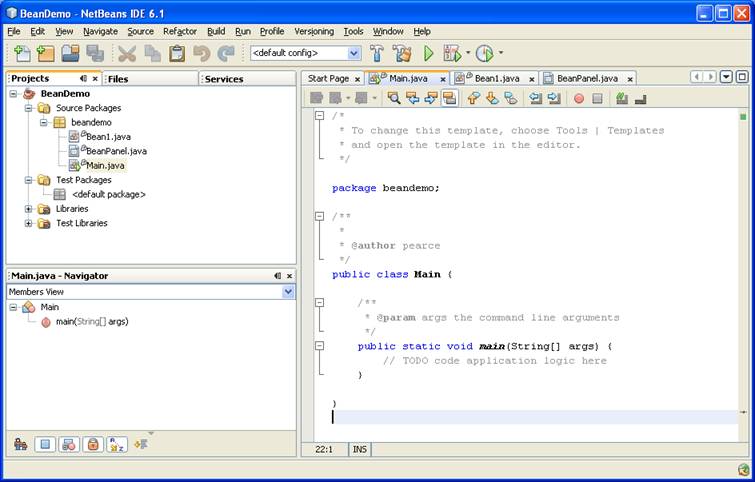
Task: Click the Shift Line Left icon
Action: coord(535,98)
